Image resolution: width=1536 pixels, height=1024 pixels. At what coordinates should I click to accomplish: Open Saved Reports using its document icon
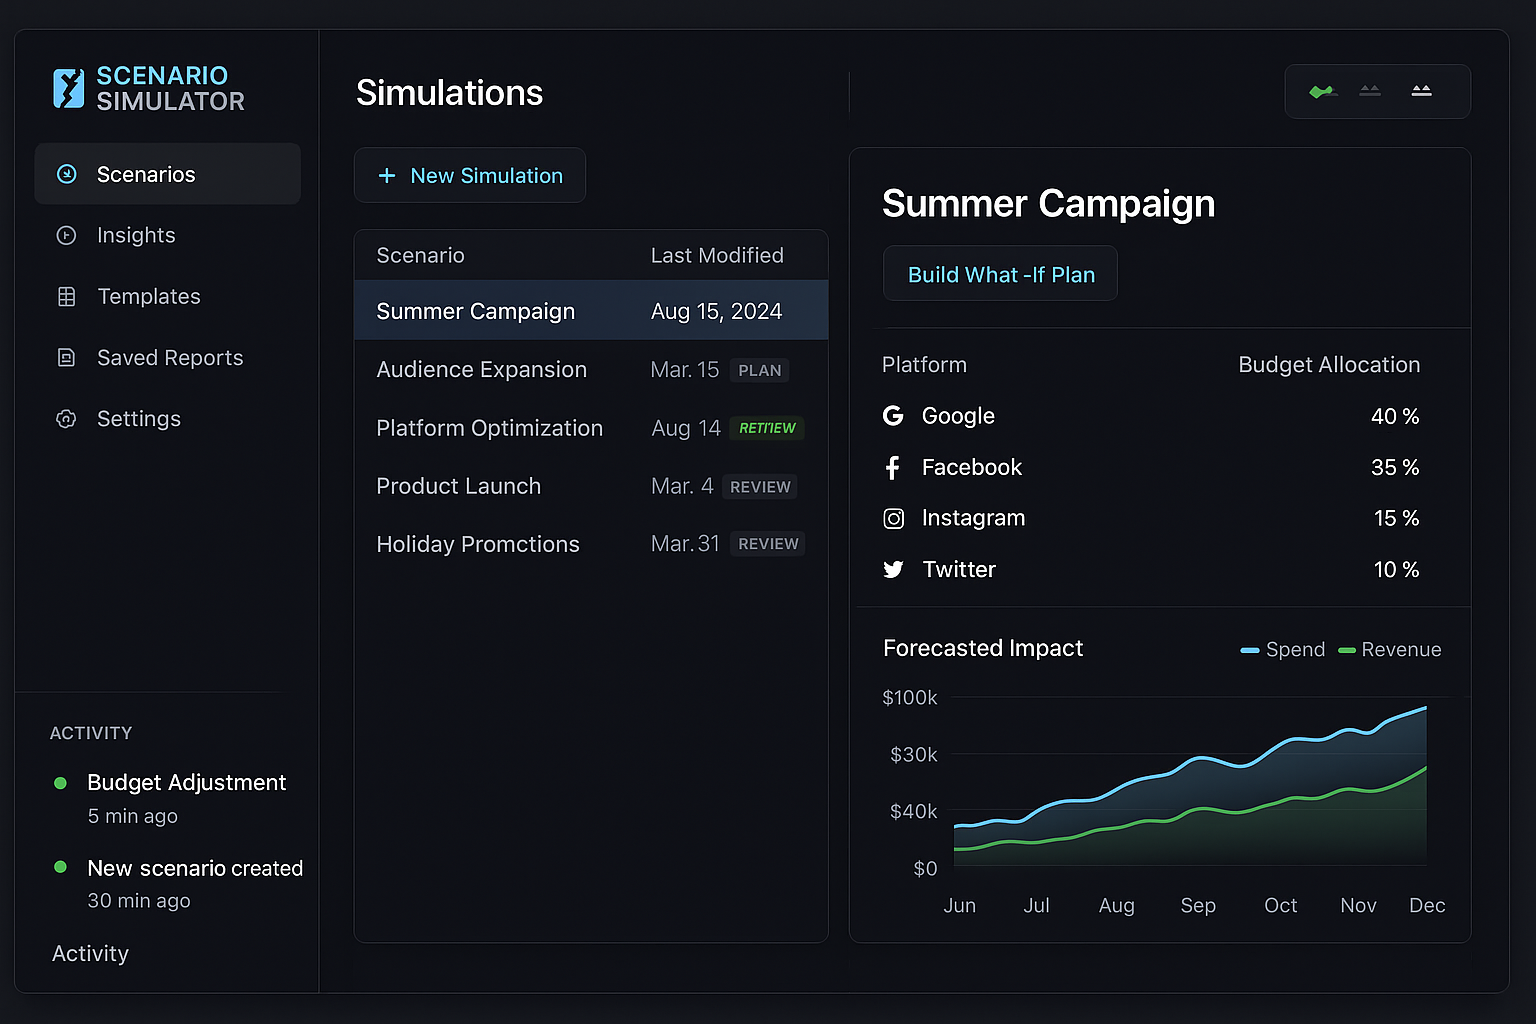(66, 357)
